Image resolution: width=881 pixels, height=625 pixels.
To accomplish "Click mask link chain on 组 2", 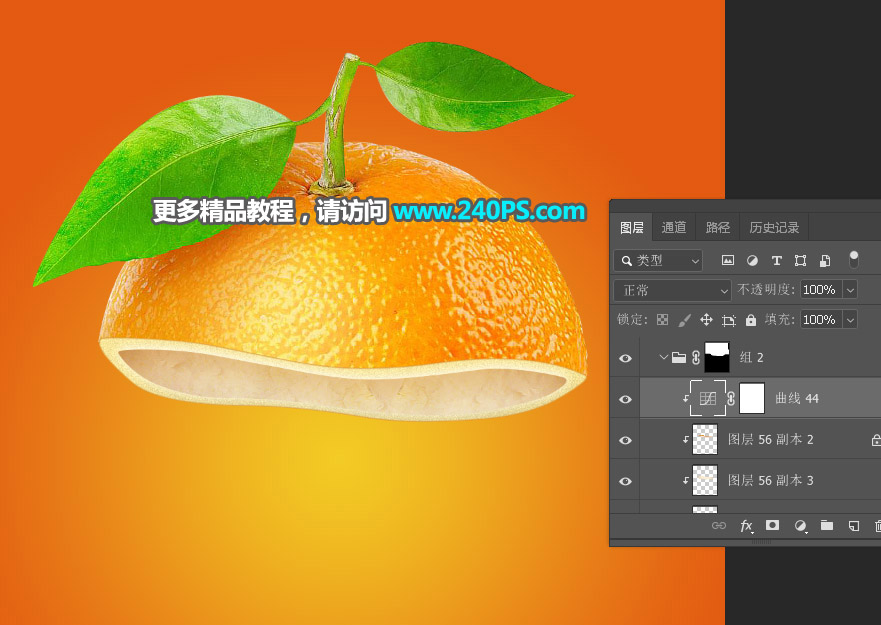I will [x=696, y=357].
